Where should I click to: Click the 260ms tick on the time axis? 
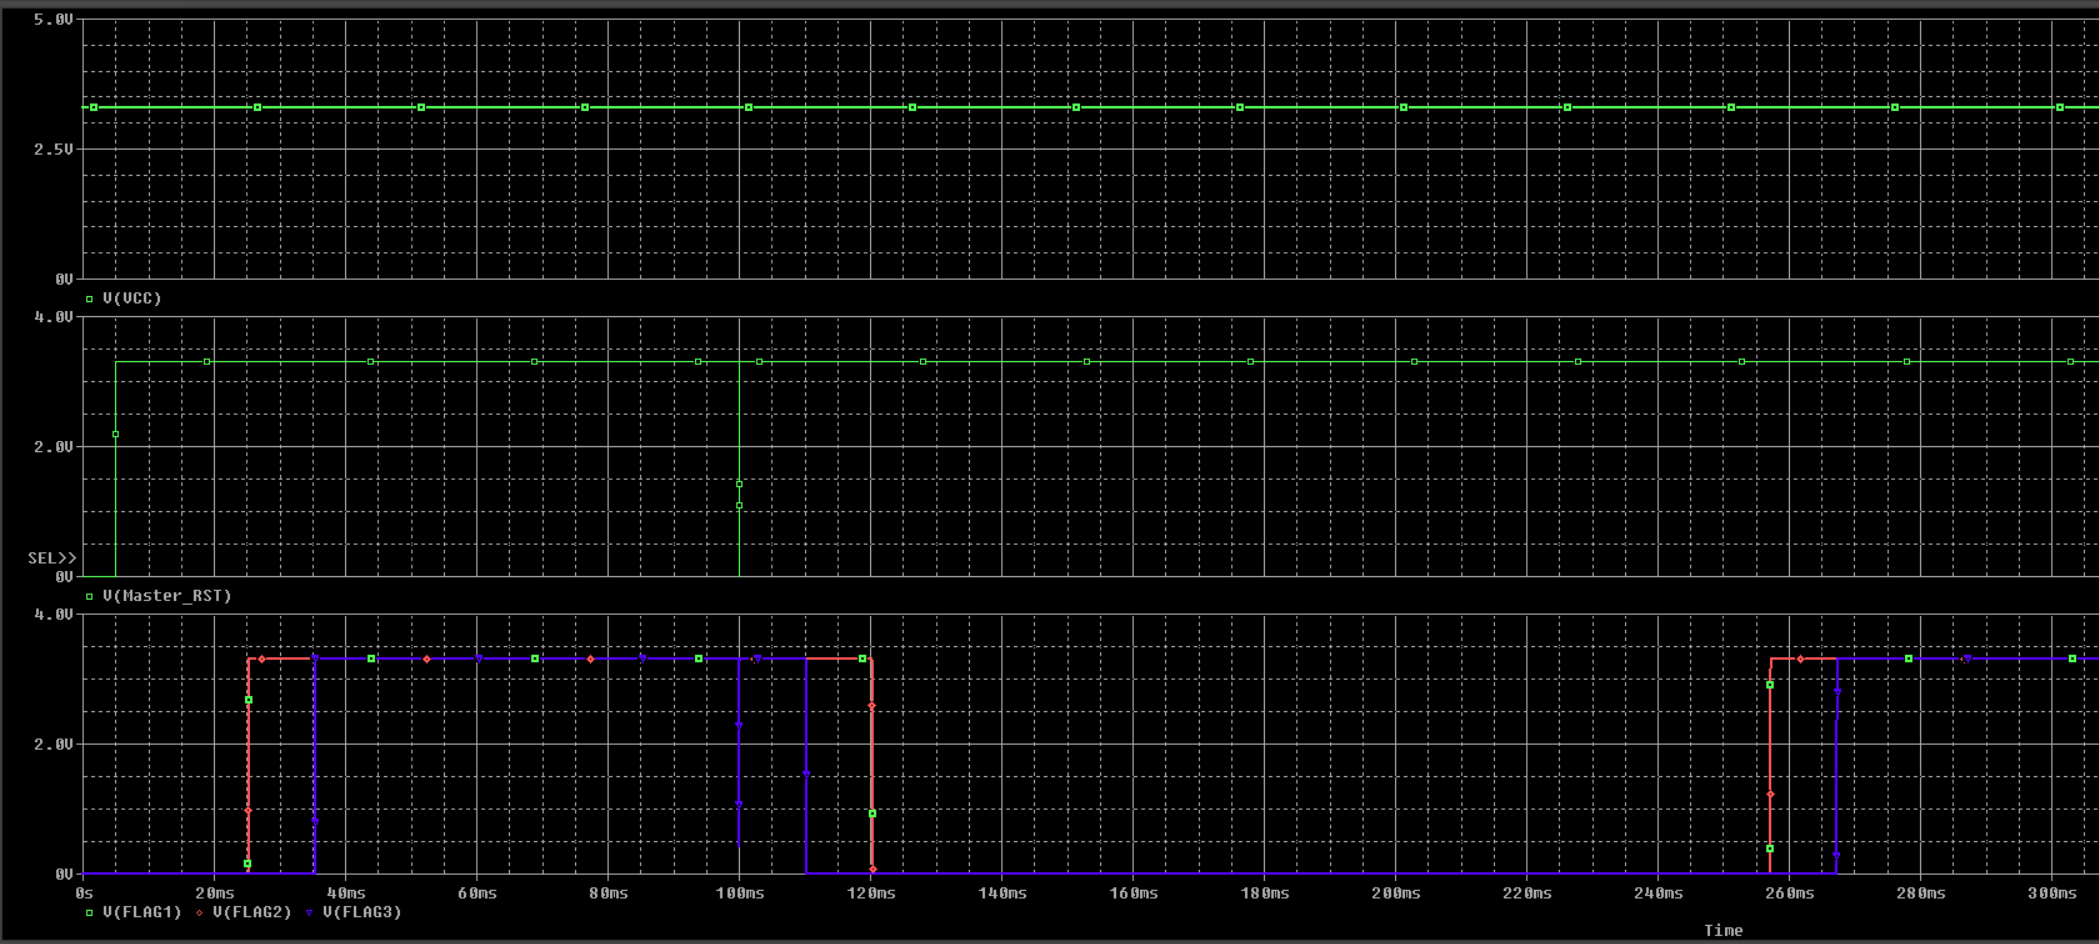click(1790, 893)
